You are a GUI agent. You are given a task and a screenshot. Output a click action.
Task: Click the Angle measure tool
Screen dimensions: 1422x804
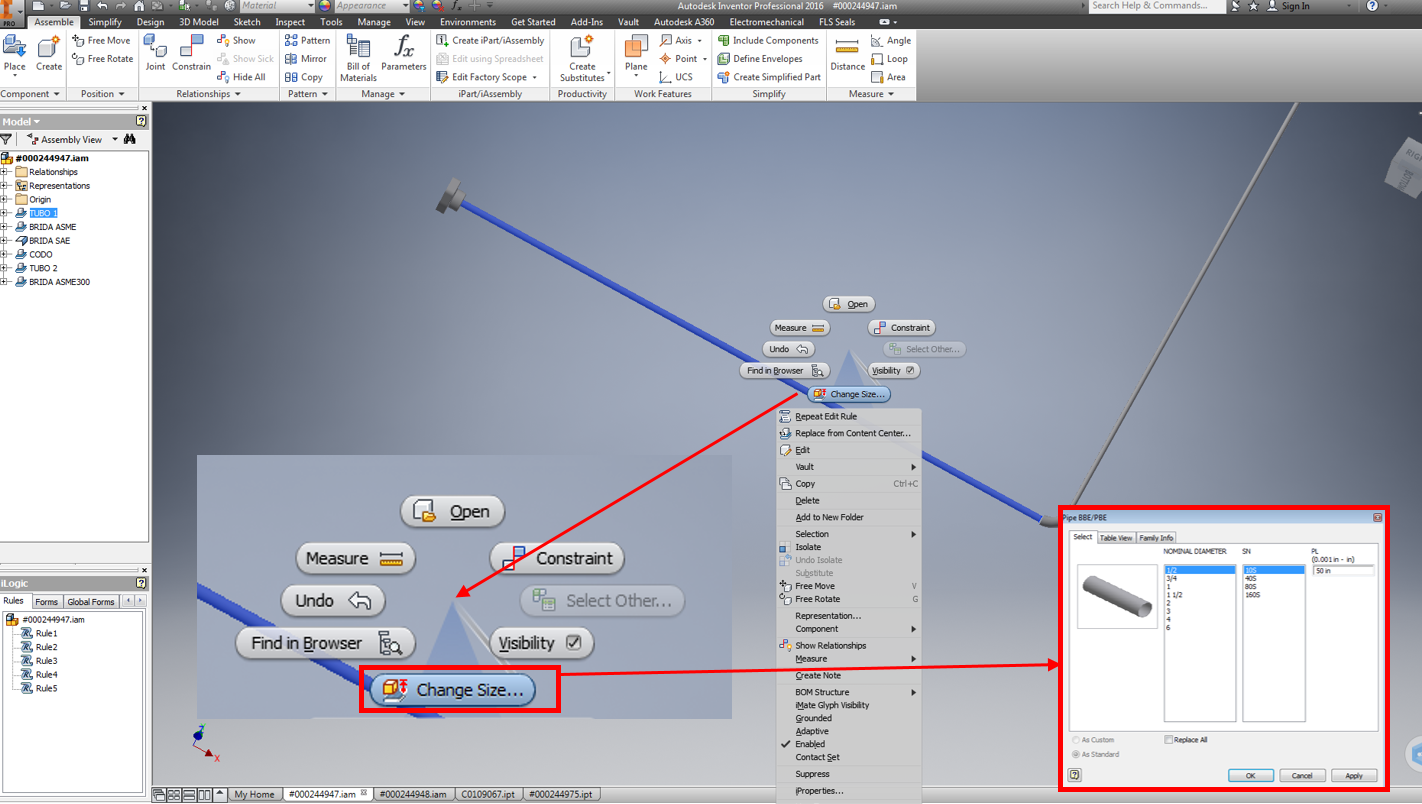tap(890, 41)
